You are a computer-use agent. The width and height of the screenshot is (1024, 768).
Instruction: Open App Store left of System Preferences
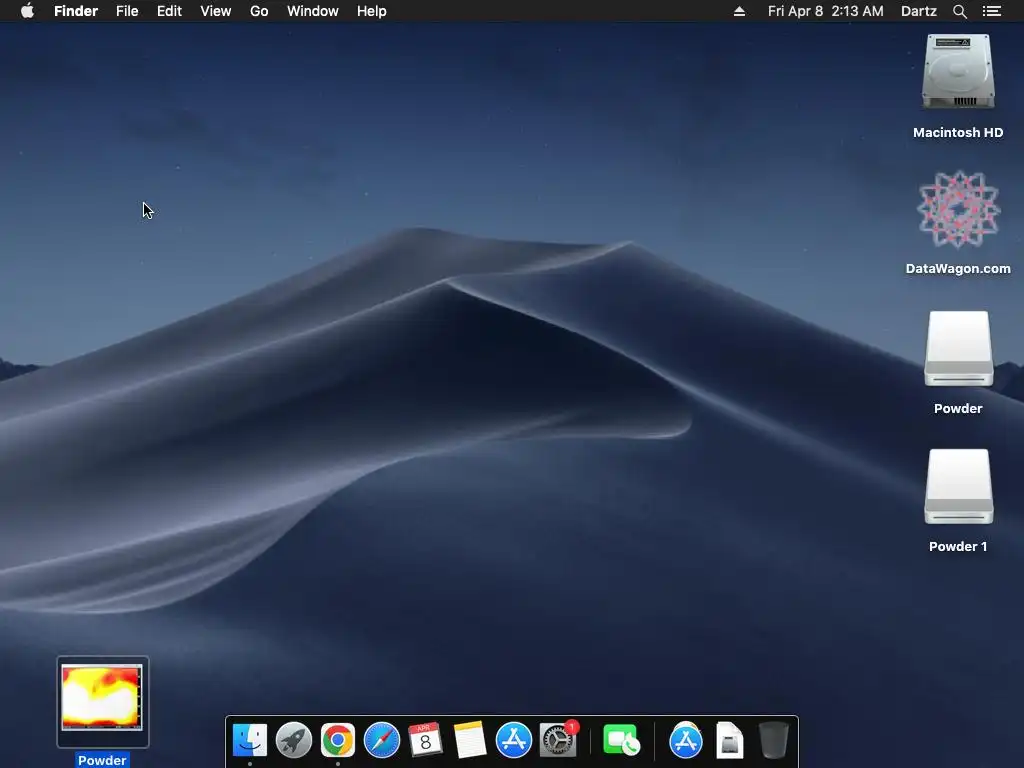513,741
